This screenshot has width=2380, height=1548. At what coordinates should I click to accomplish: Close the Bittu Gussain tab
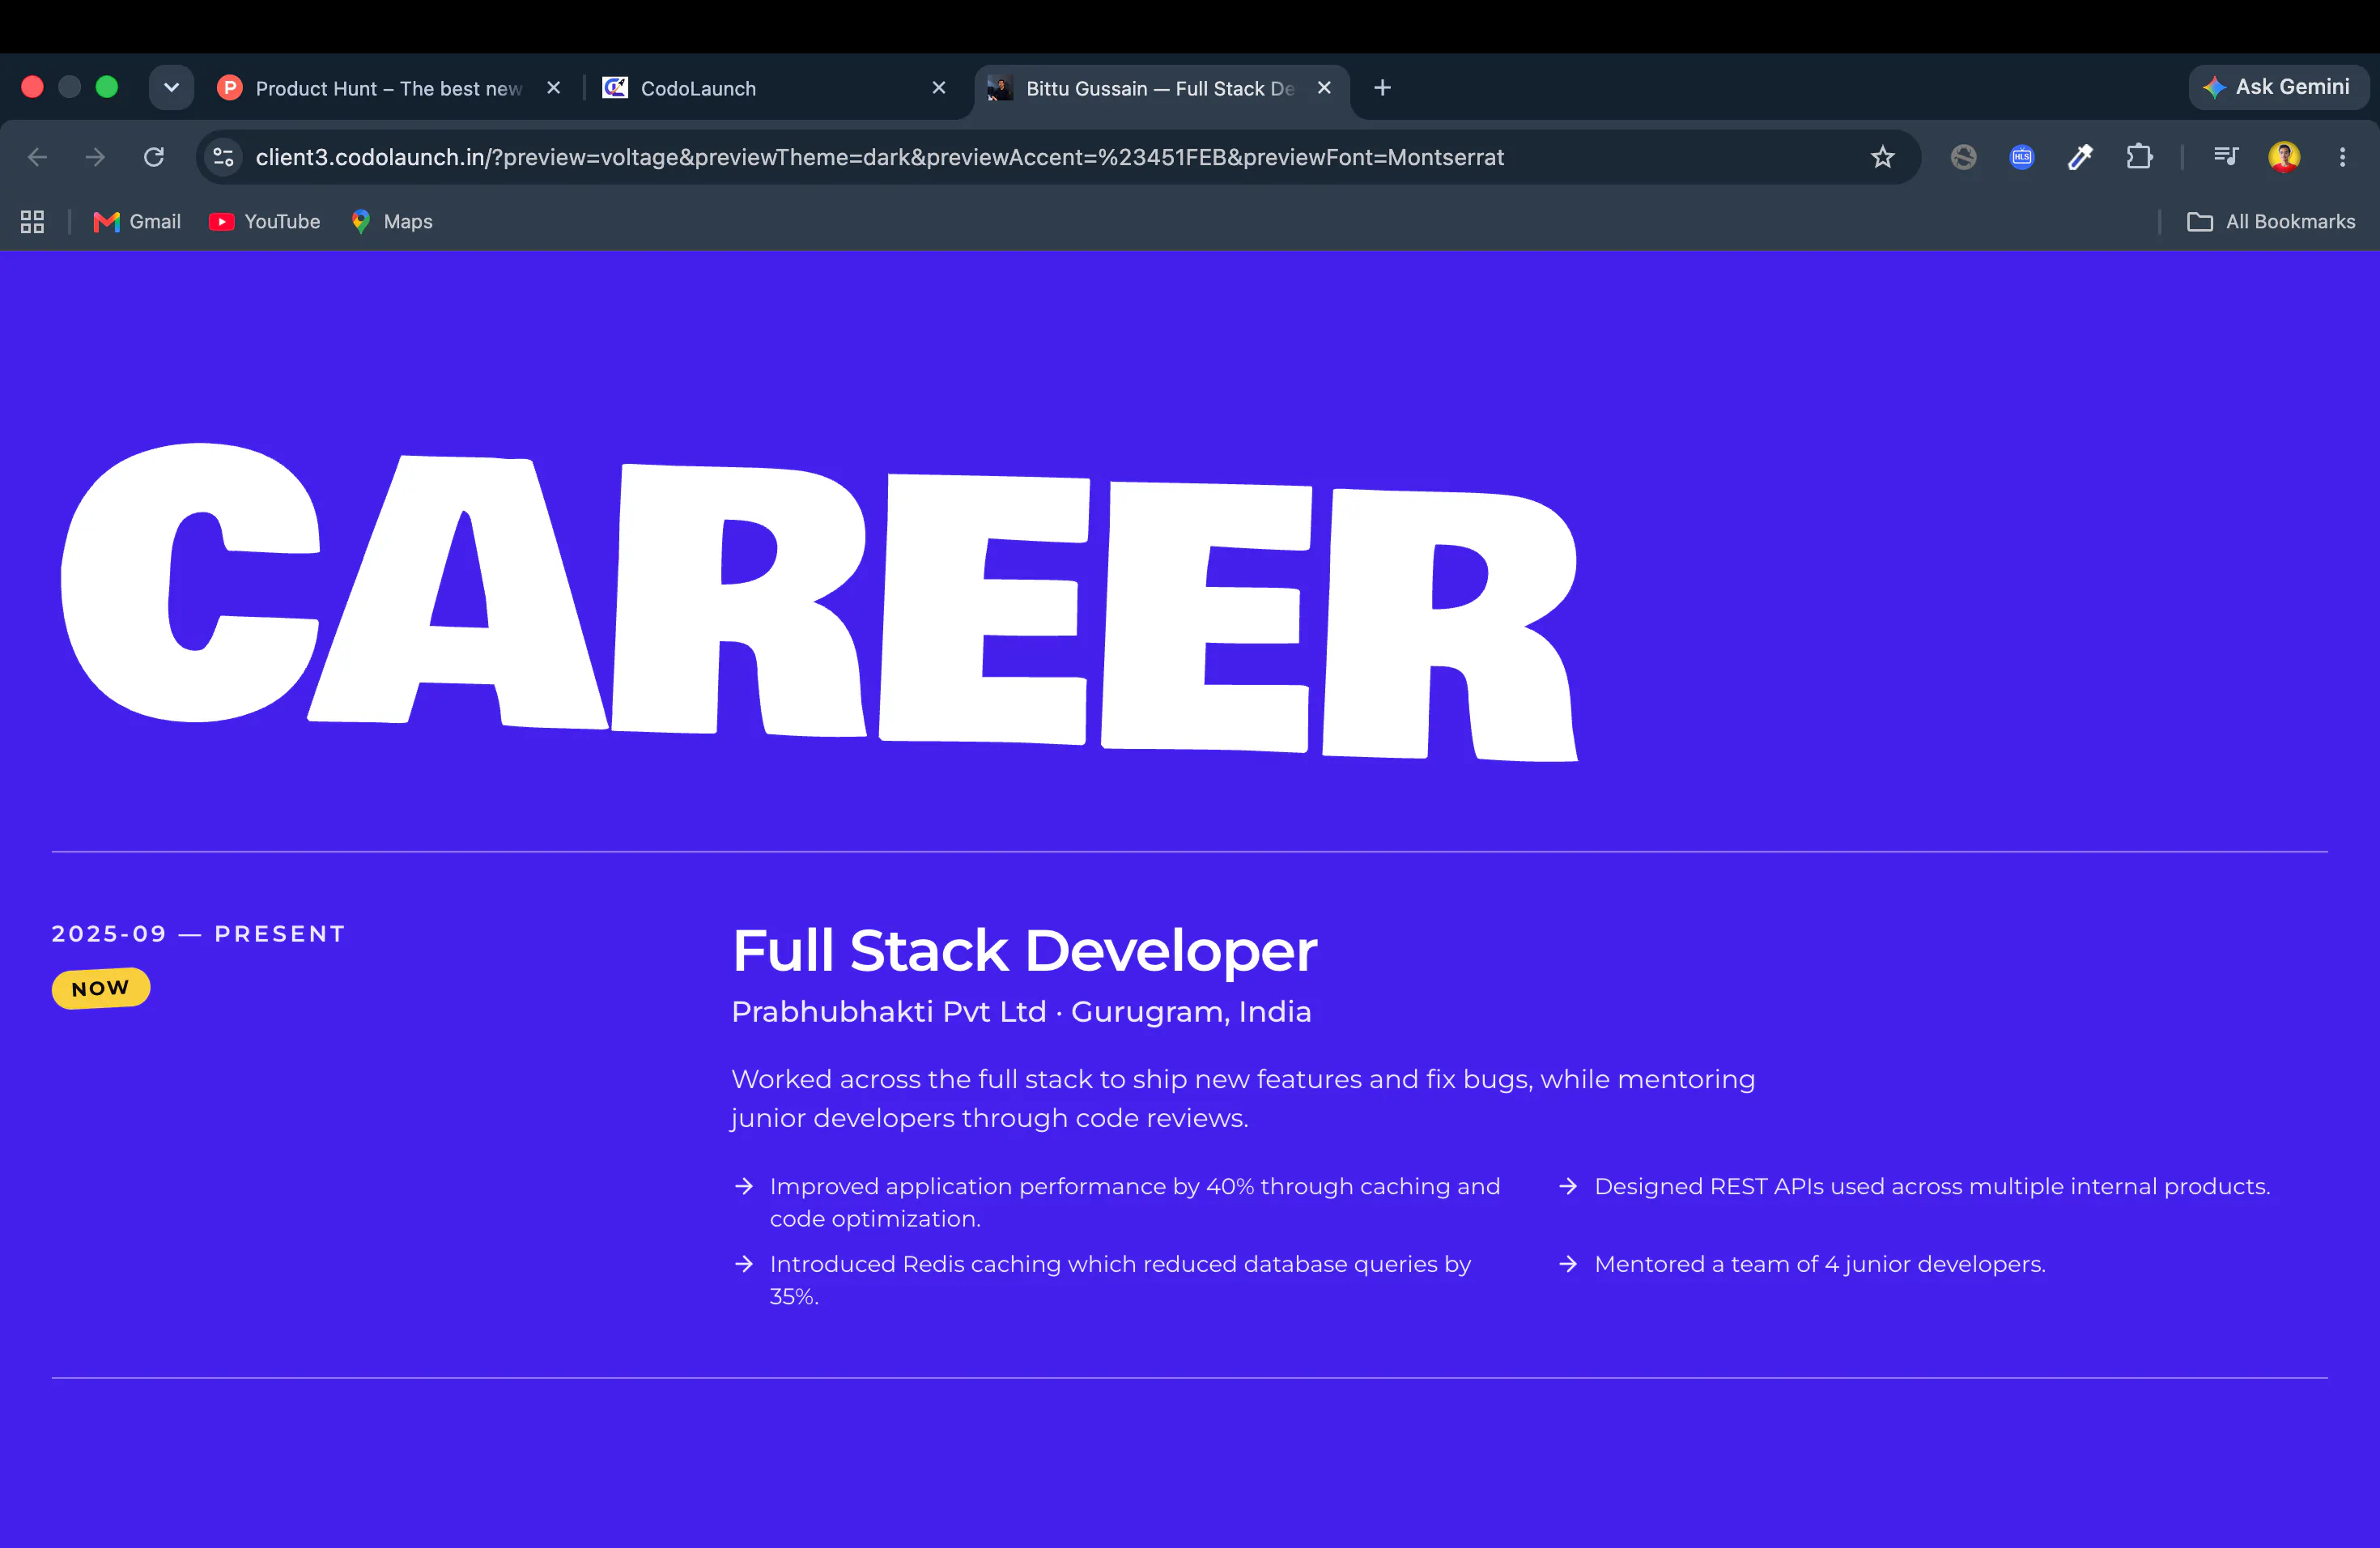click(x=1324, y=88)
